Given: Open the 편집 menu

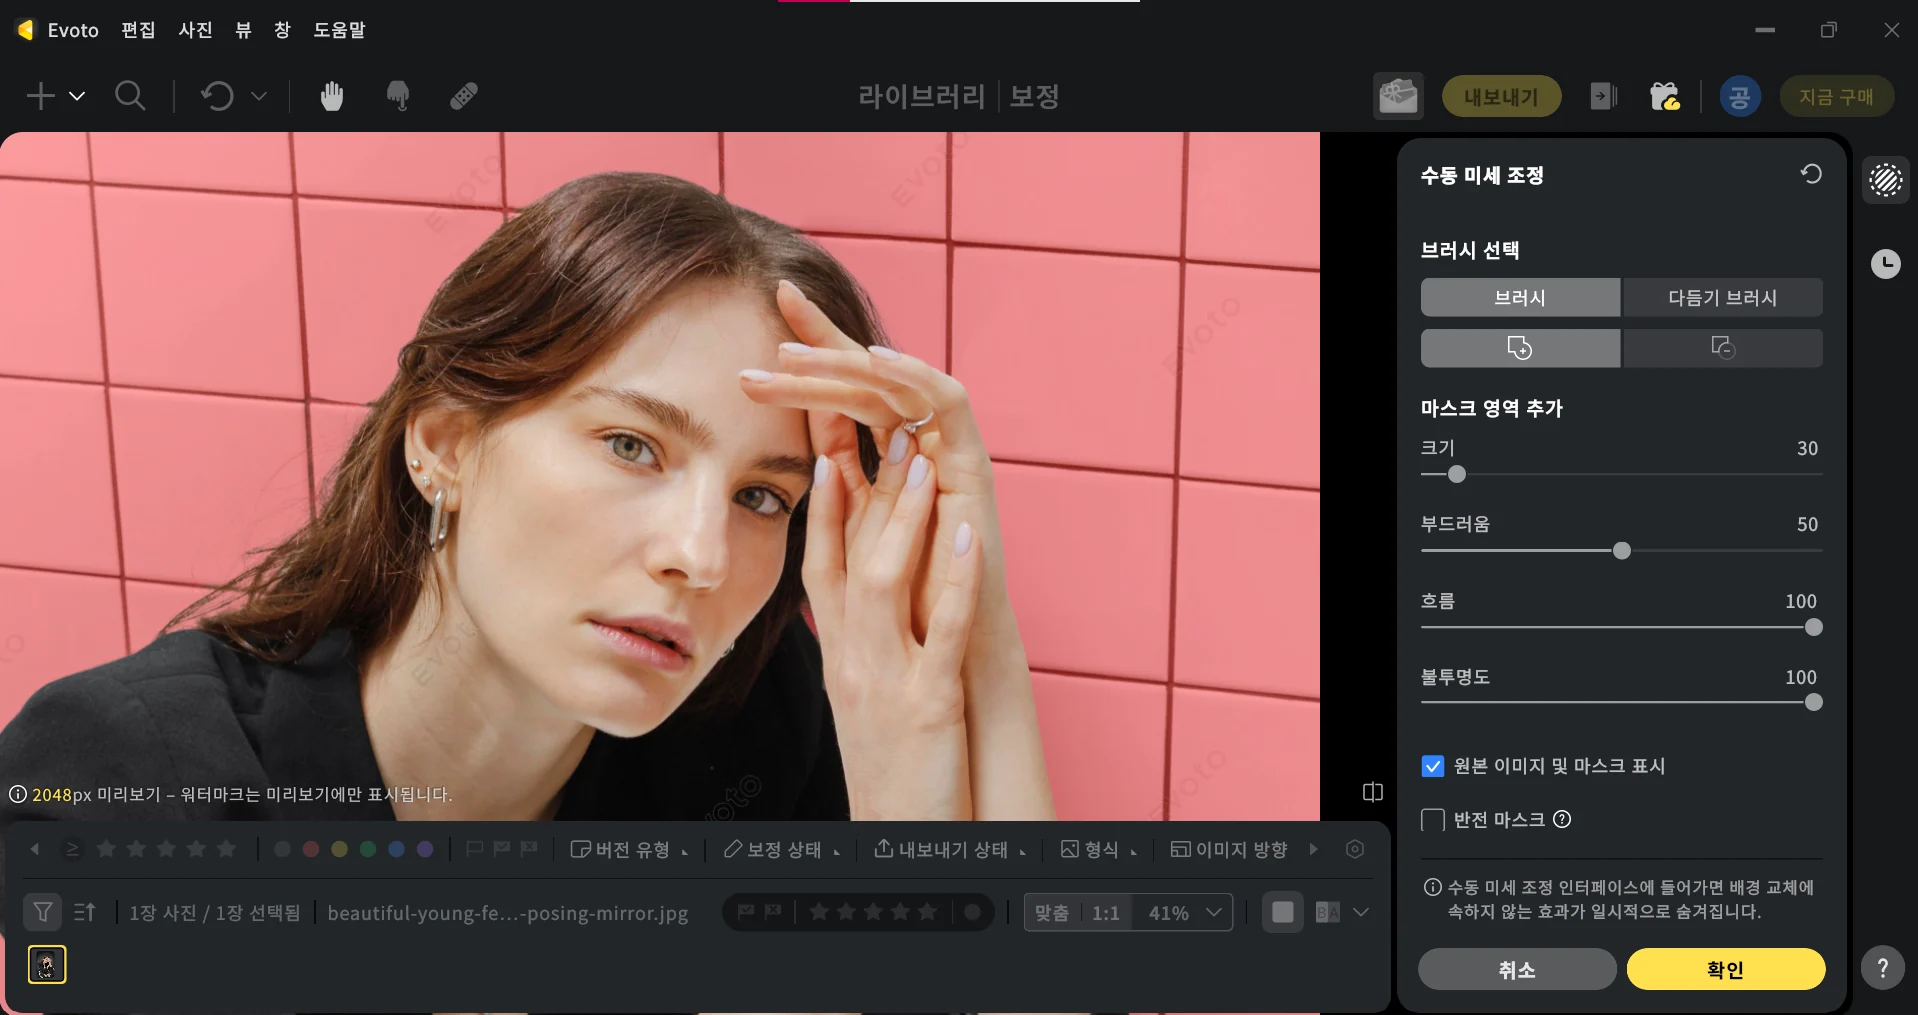Looking at the screenshot, I should pos(138,30).
